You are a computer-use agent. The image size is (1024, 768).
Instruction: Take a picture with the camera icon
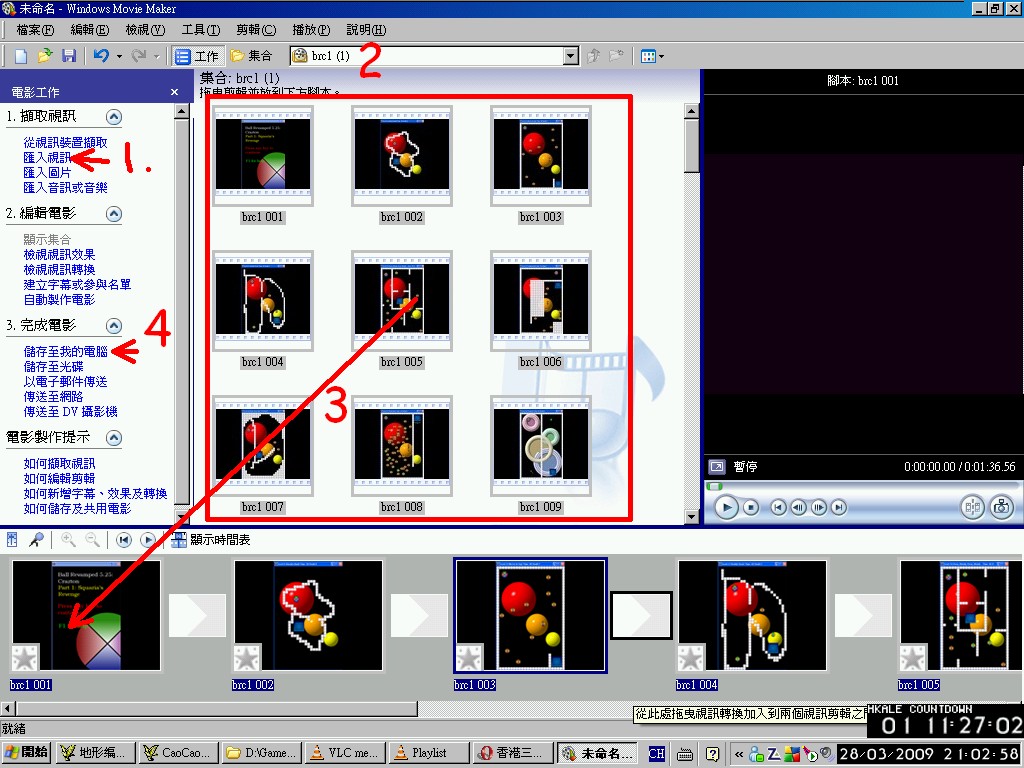(x=1001, y=508)
